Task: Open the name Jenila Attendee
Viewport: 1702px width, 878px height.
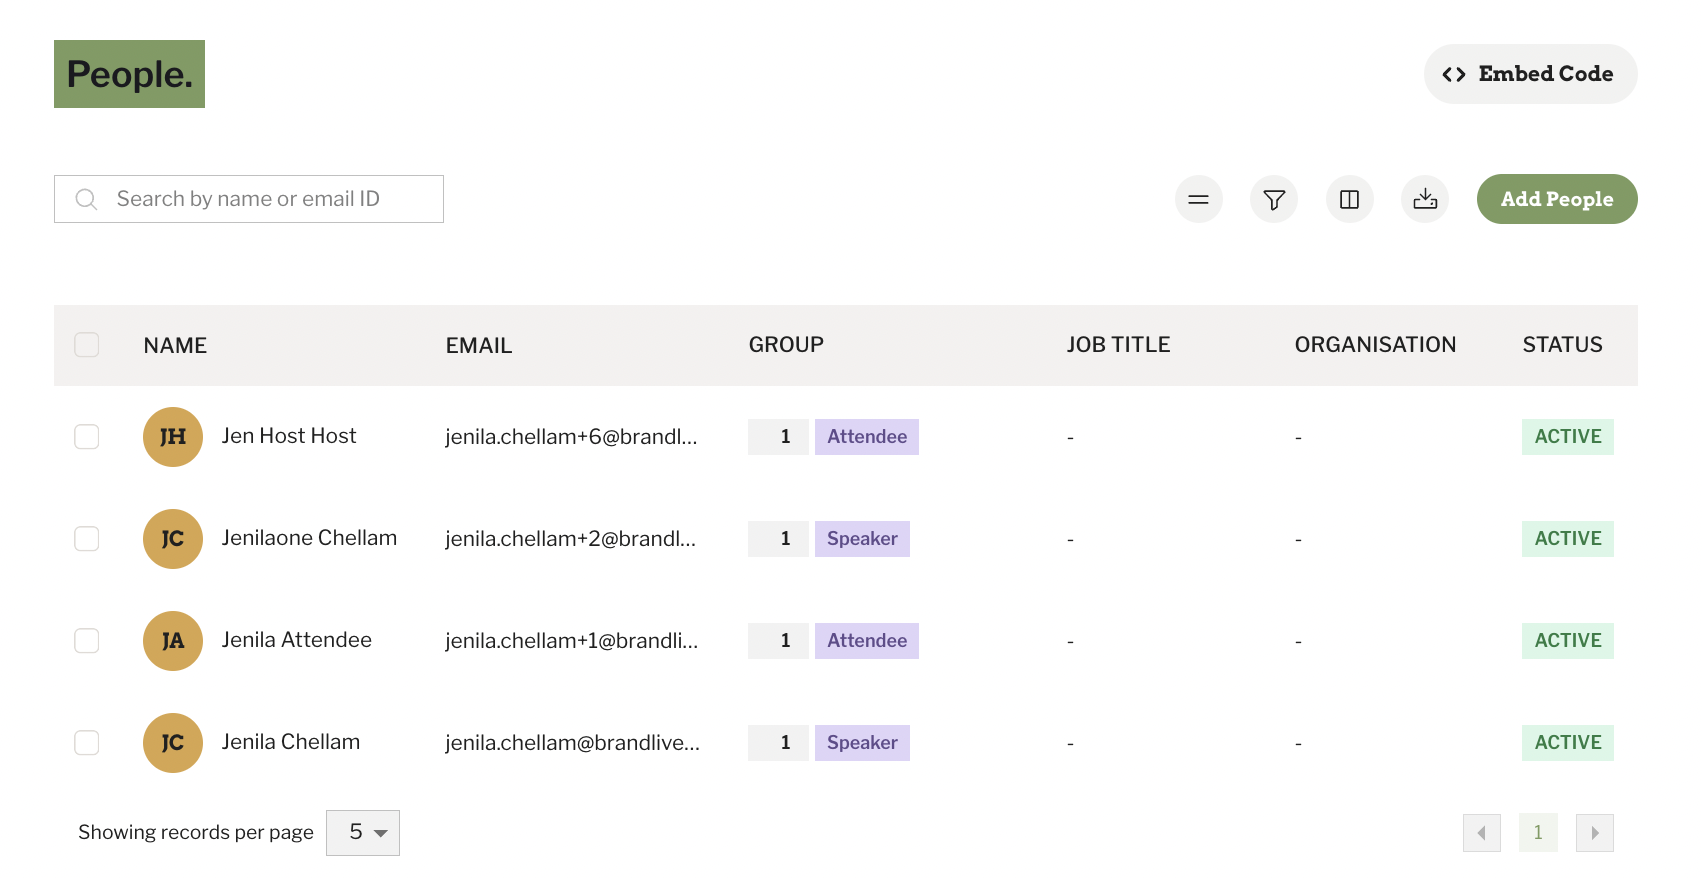Action: pos(296,640)
